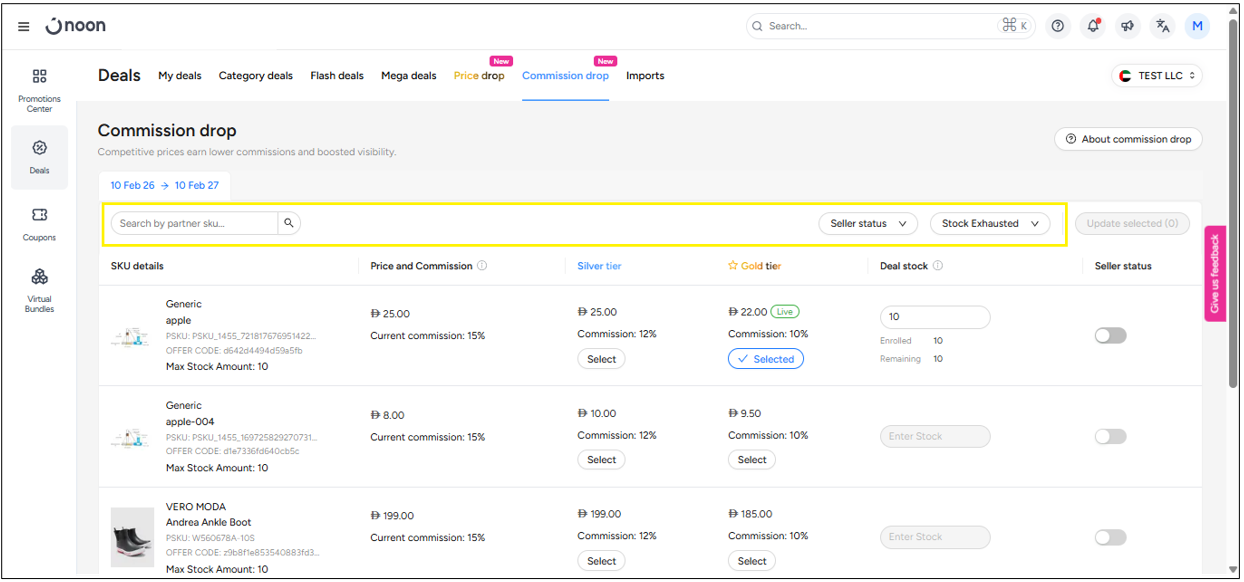The width and height of the screenshot is (1244, 582).
Task: Open the hamburger menu icon
Action: 24,27
